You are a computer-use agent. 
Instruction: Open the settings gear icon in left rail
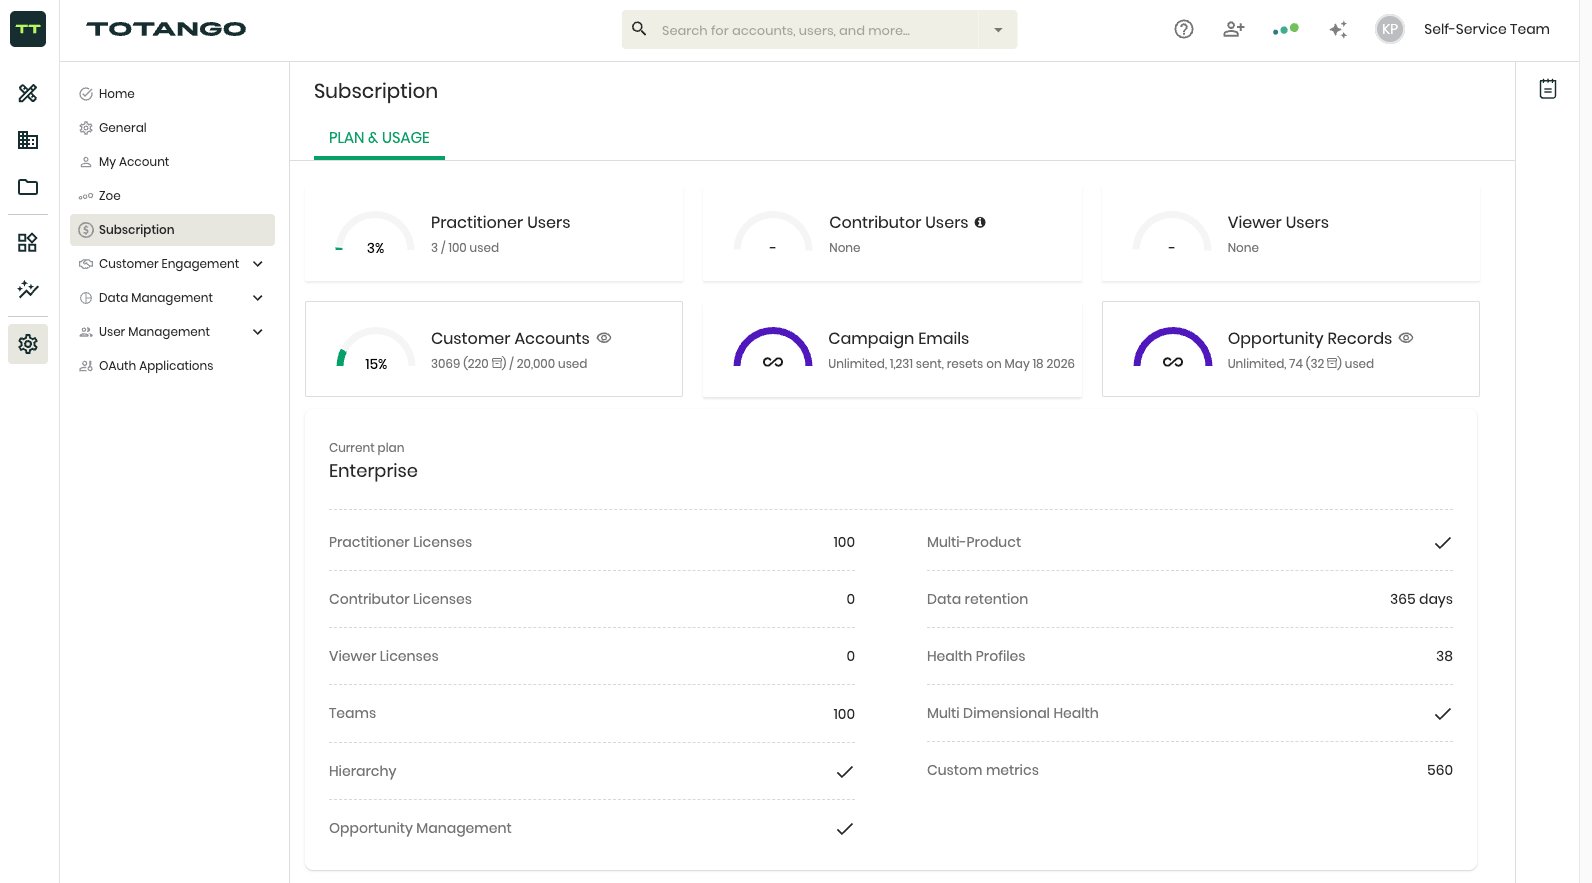[28, 344]
